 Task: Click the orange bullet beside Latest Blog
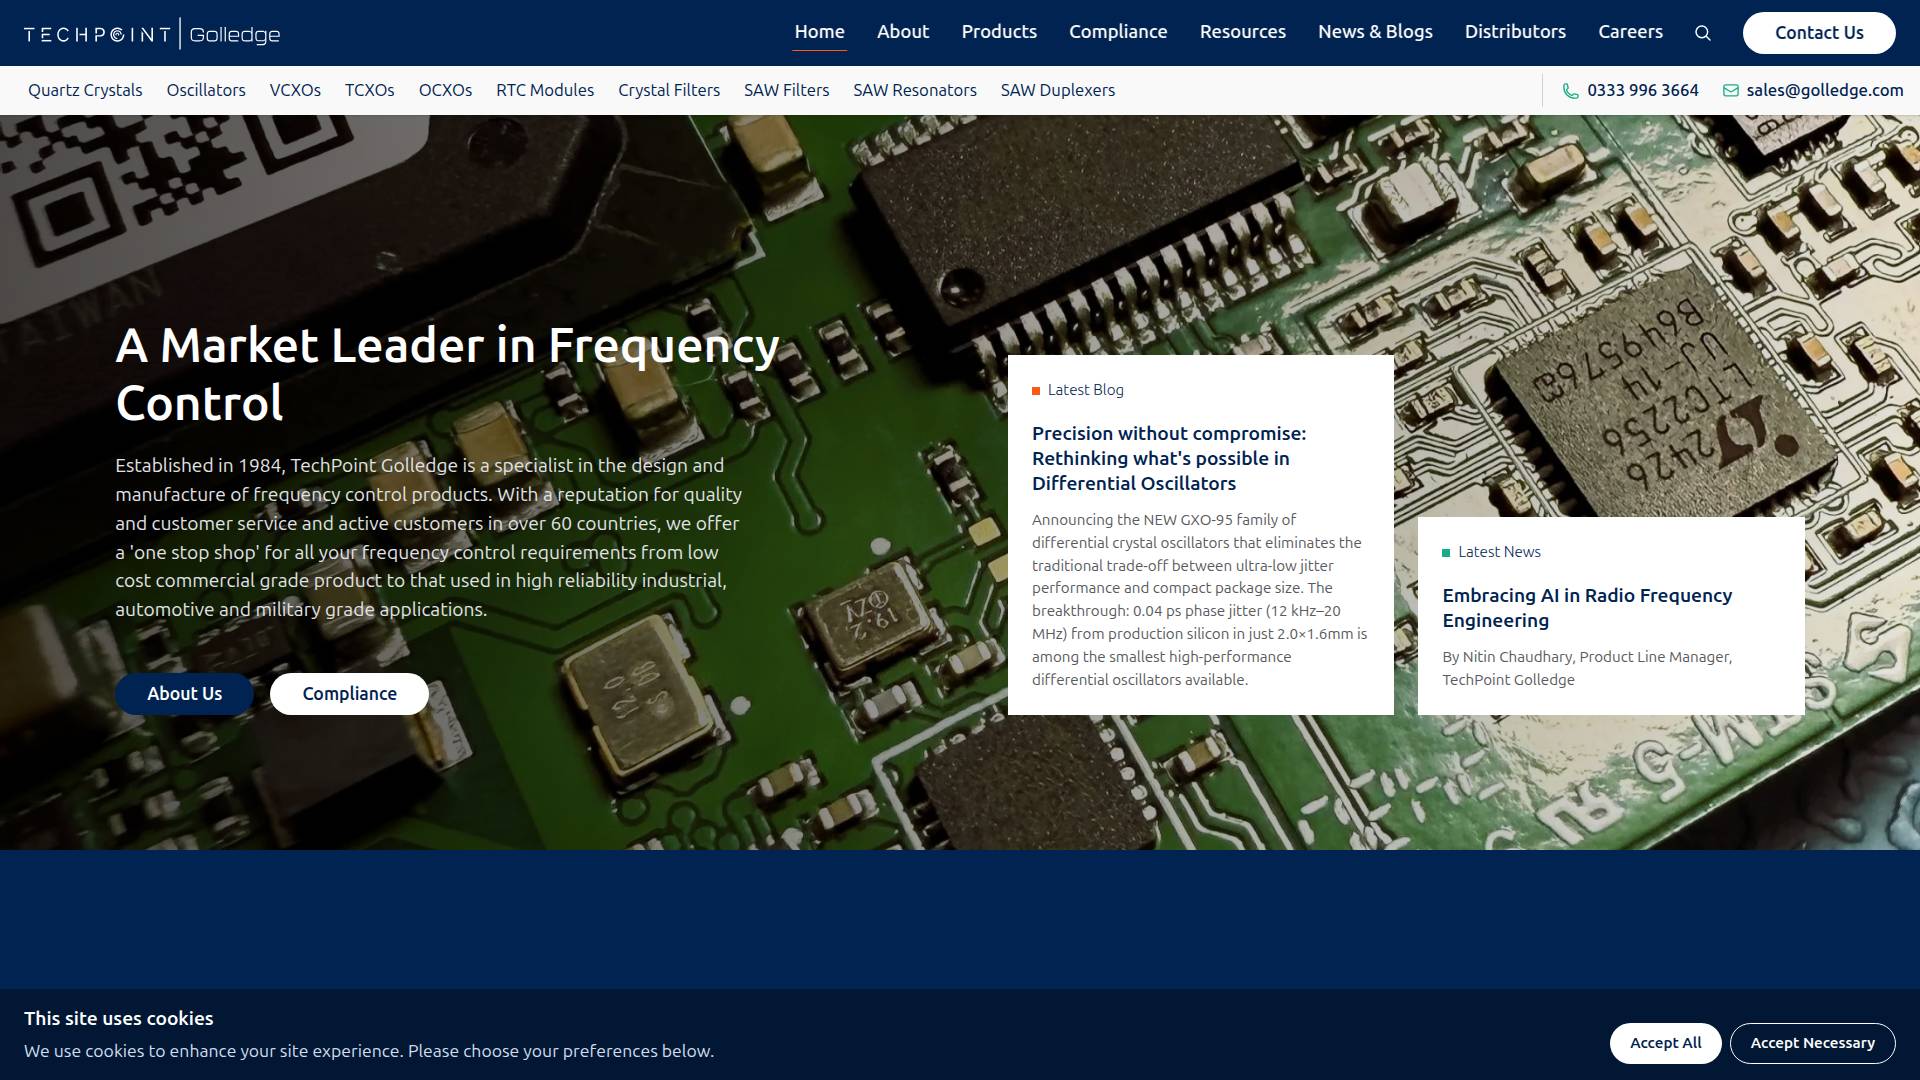click(x=1037, y=390)
